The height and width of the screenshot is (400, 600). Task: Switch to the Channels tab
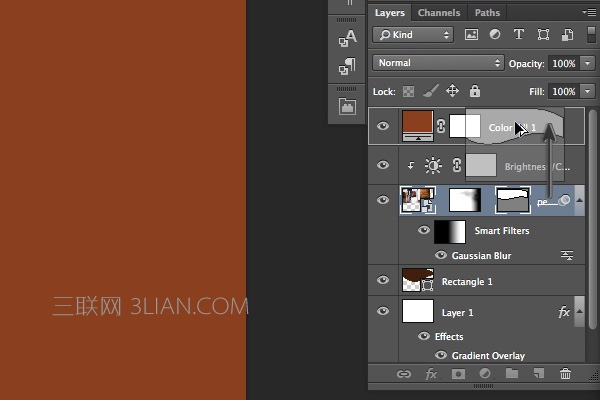click(x=439, y=13)
